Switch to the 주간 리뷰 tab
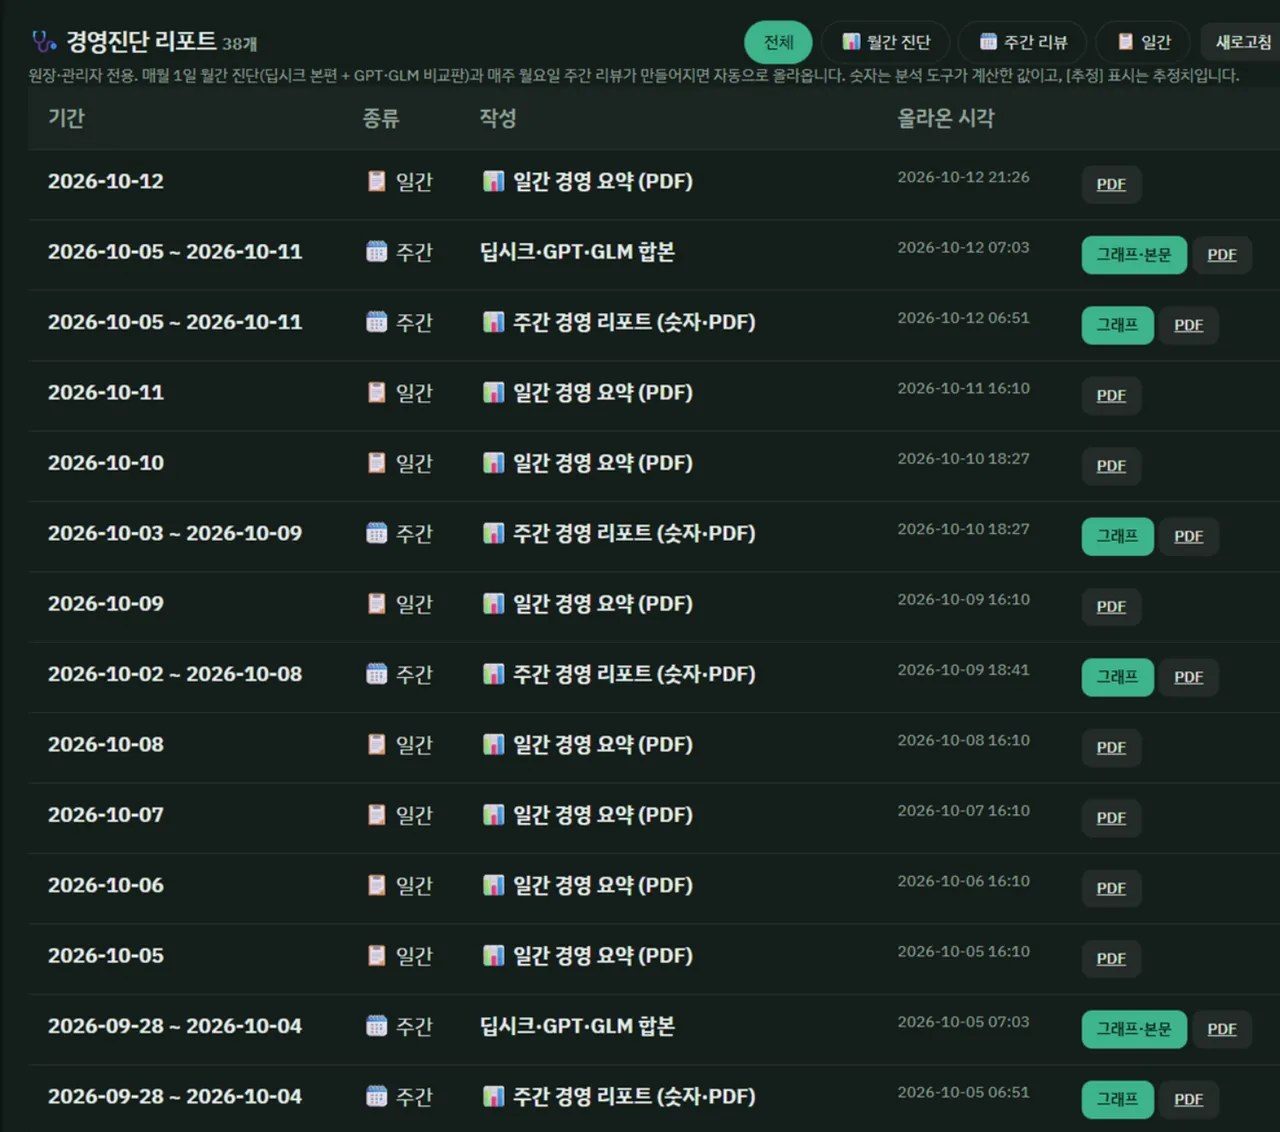Viewport: 1280px width, 1132px height. coord(1022,42)
